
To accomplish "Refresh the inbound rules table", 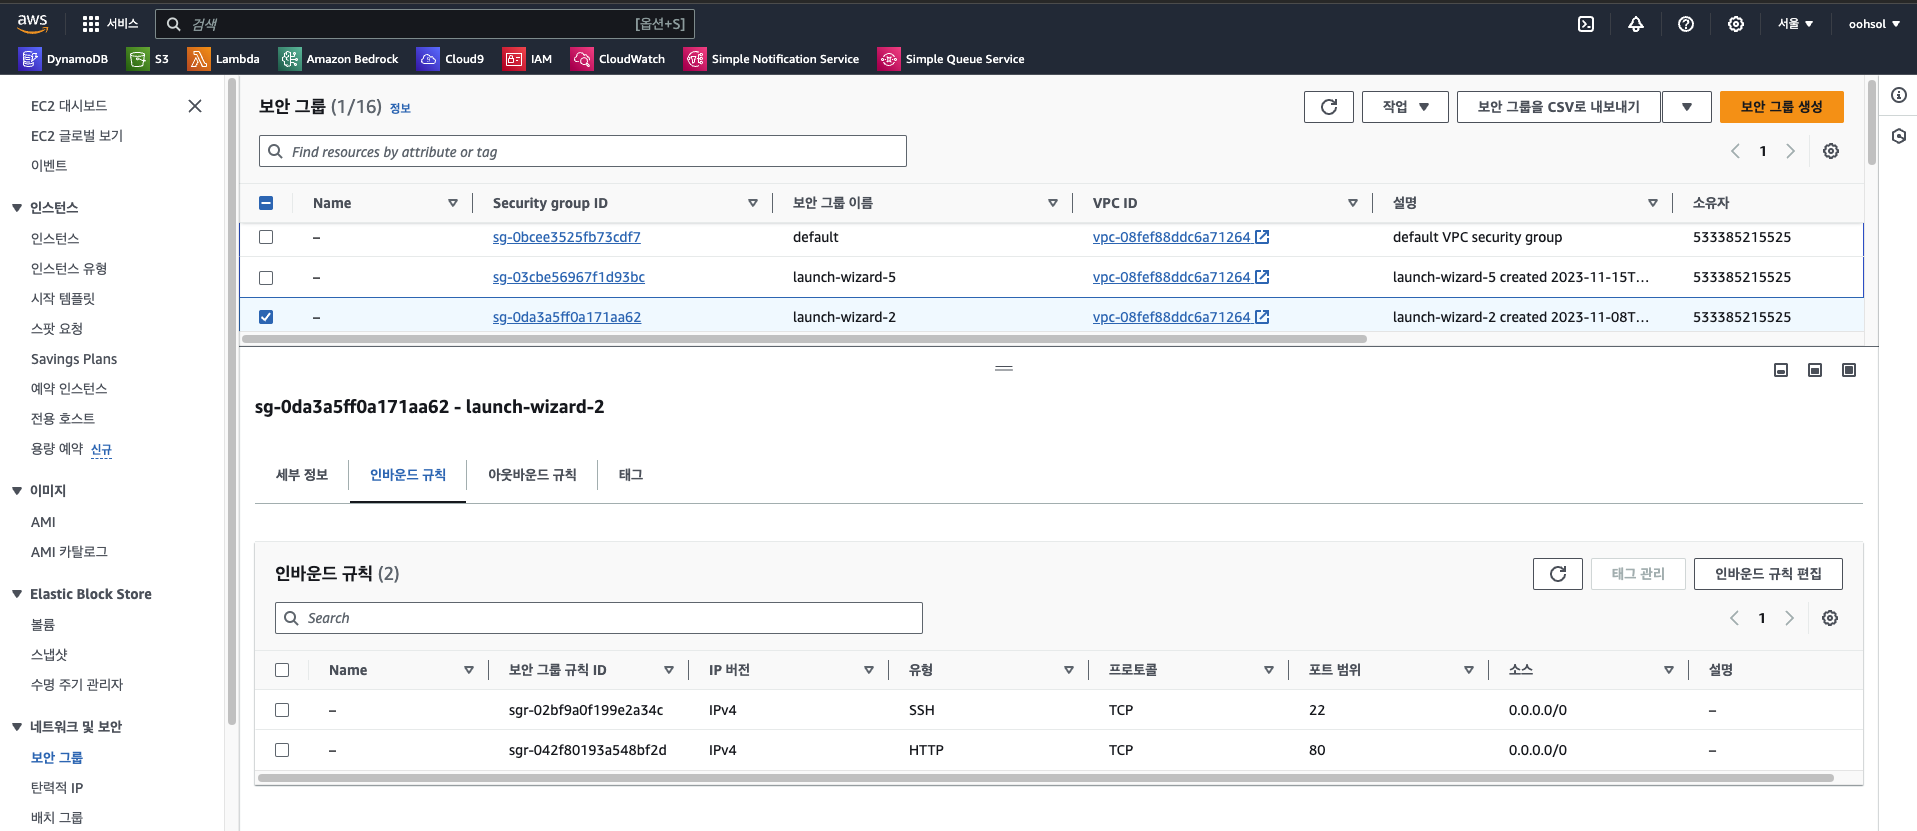I will click(1557, 574).
